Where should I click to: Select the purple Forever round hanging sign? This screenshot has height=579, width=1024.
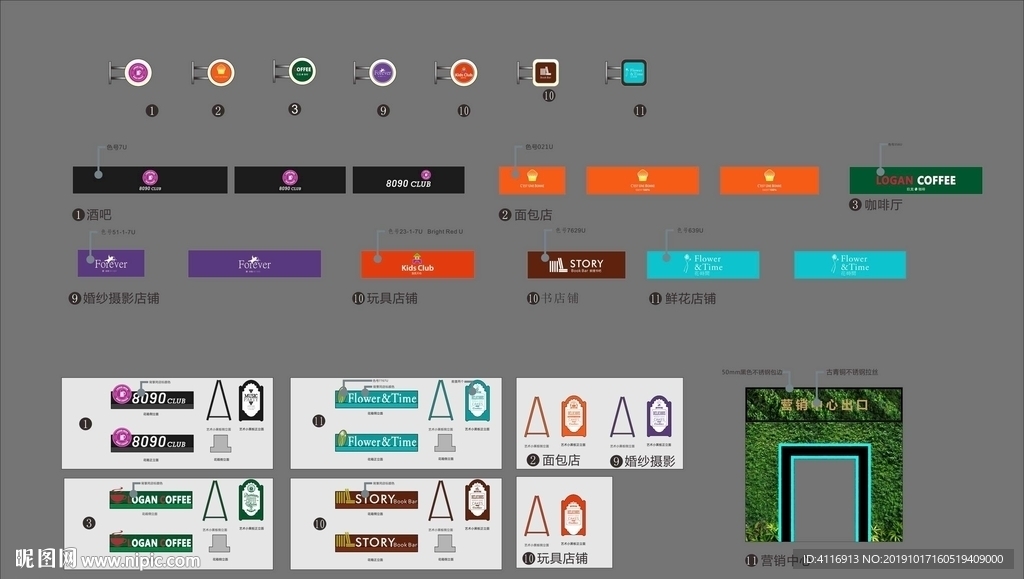pyautogui.click(x=383, y=72)
